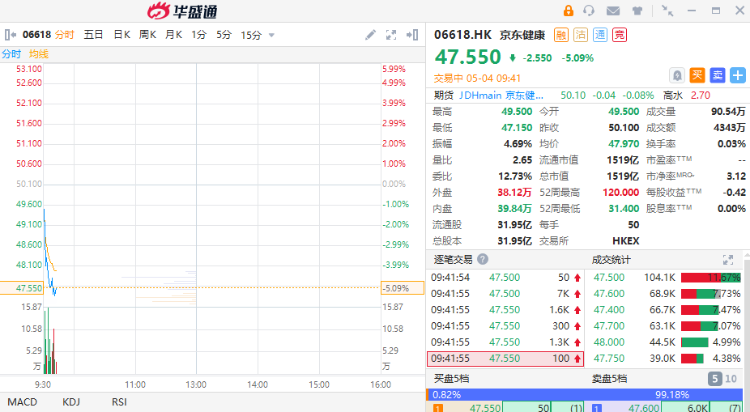The image size is (750, 412).
Task: Click the 卖盘5档 heading
Action: [x=609, y=379]
